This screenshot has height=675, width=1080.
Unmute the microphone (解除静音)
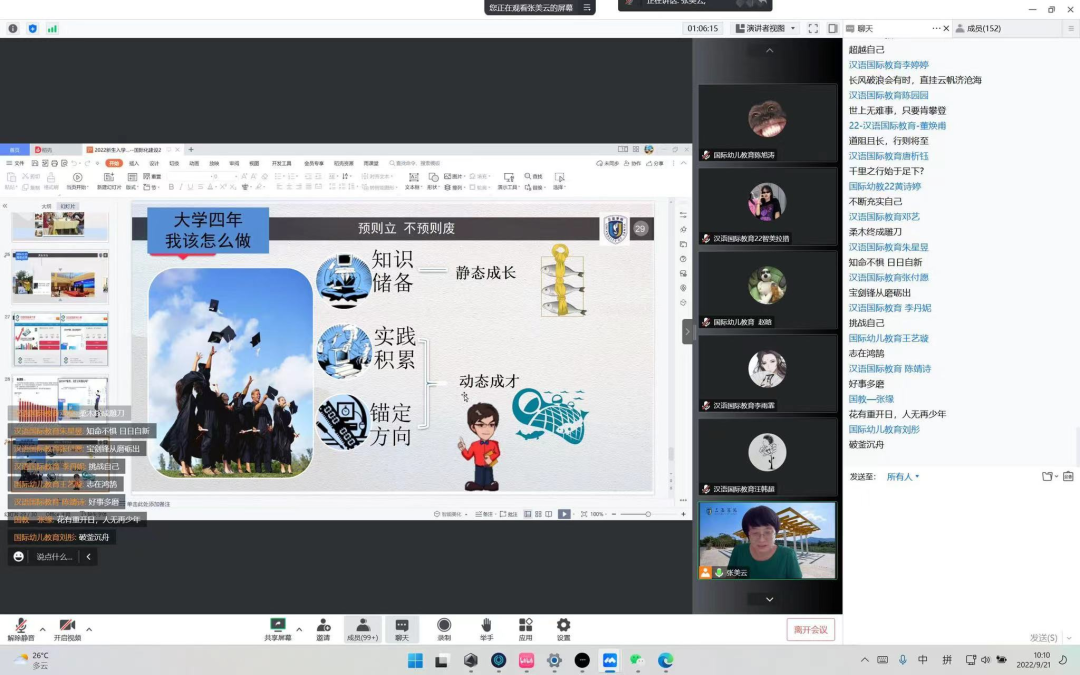tap(20, 627)
